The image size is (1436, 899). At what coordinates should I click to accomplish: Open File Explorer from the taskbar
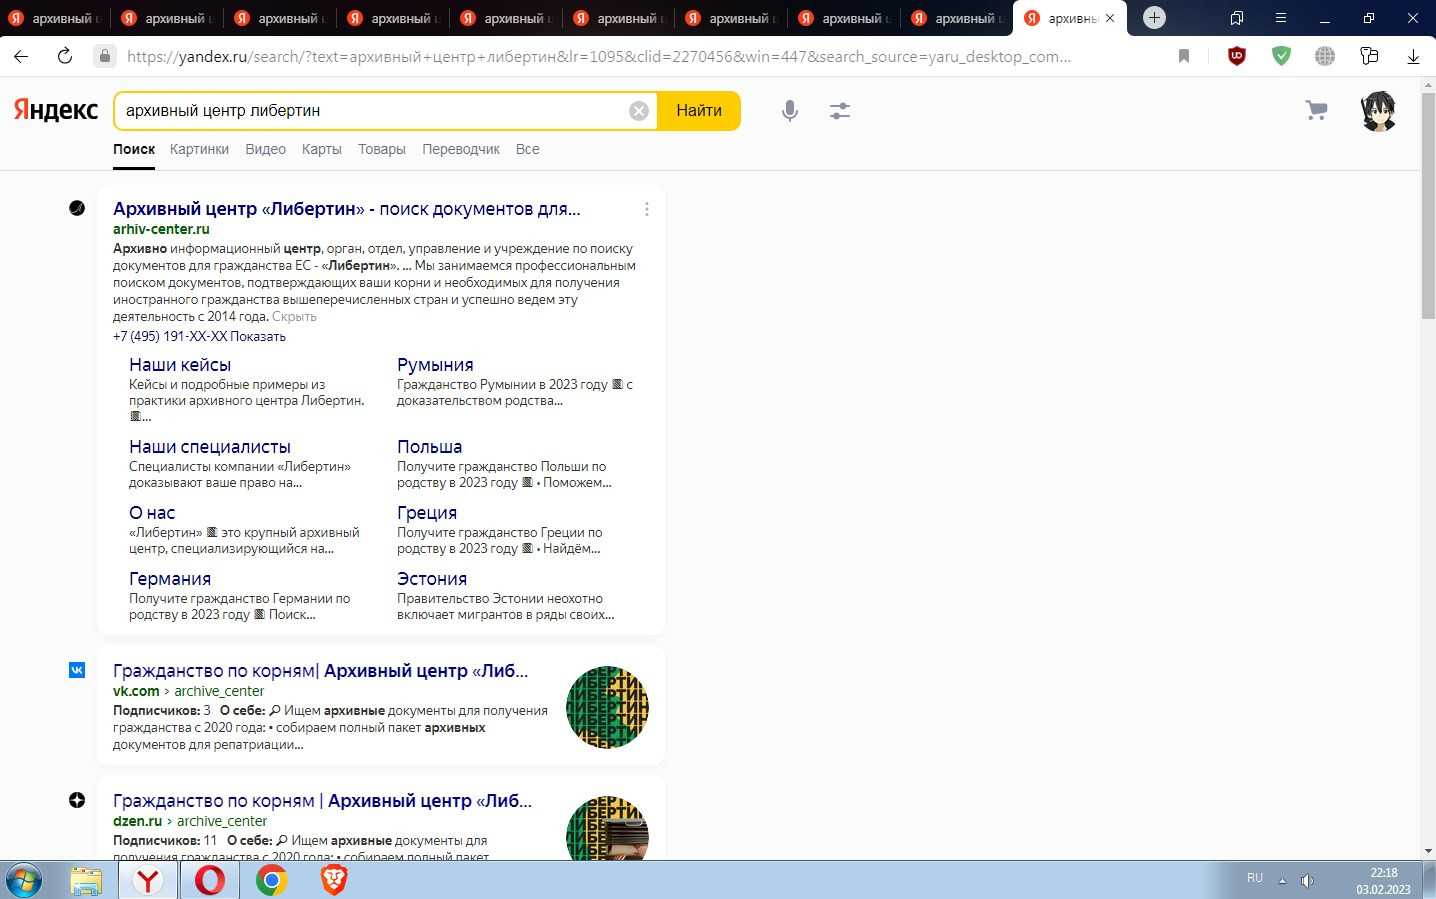86,880
